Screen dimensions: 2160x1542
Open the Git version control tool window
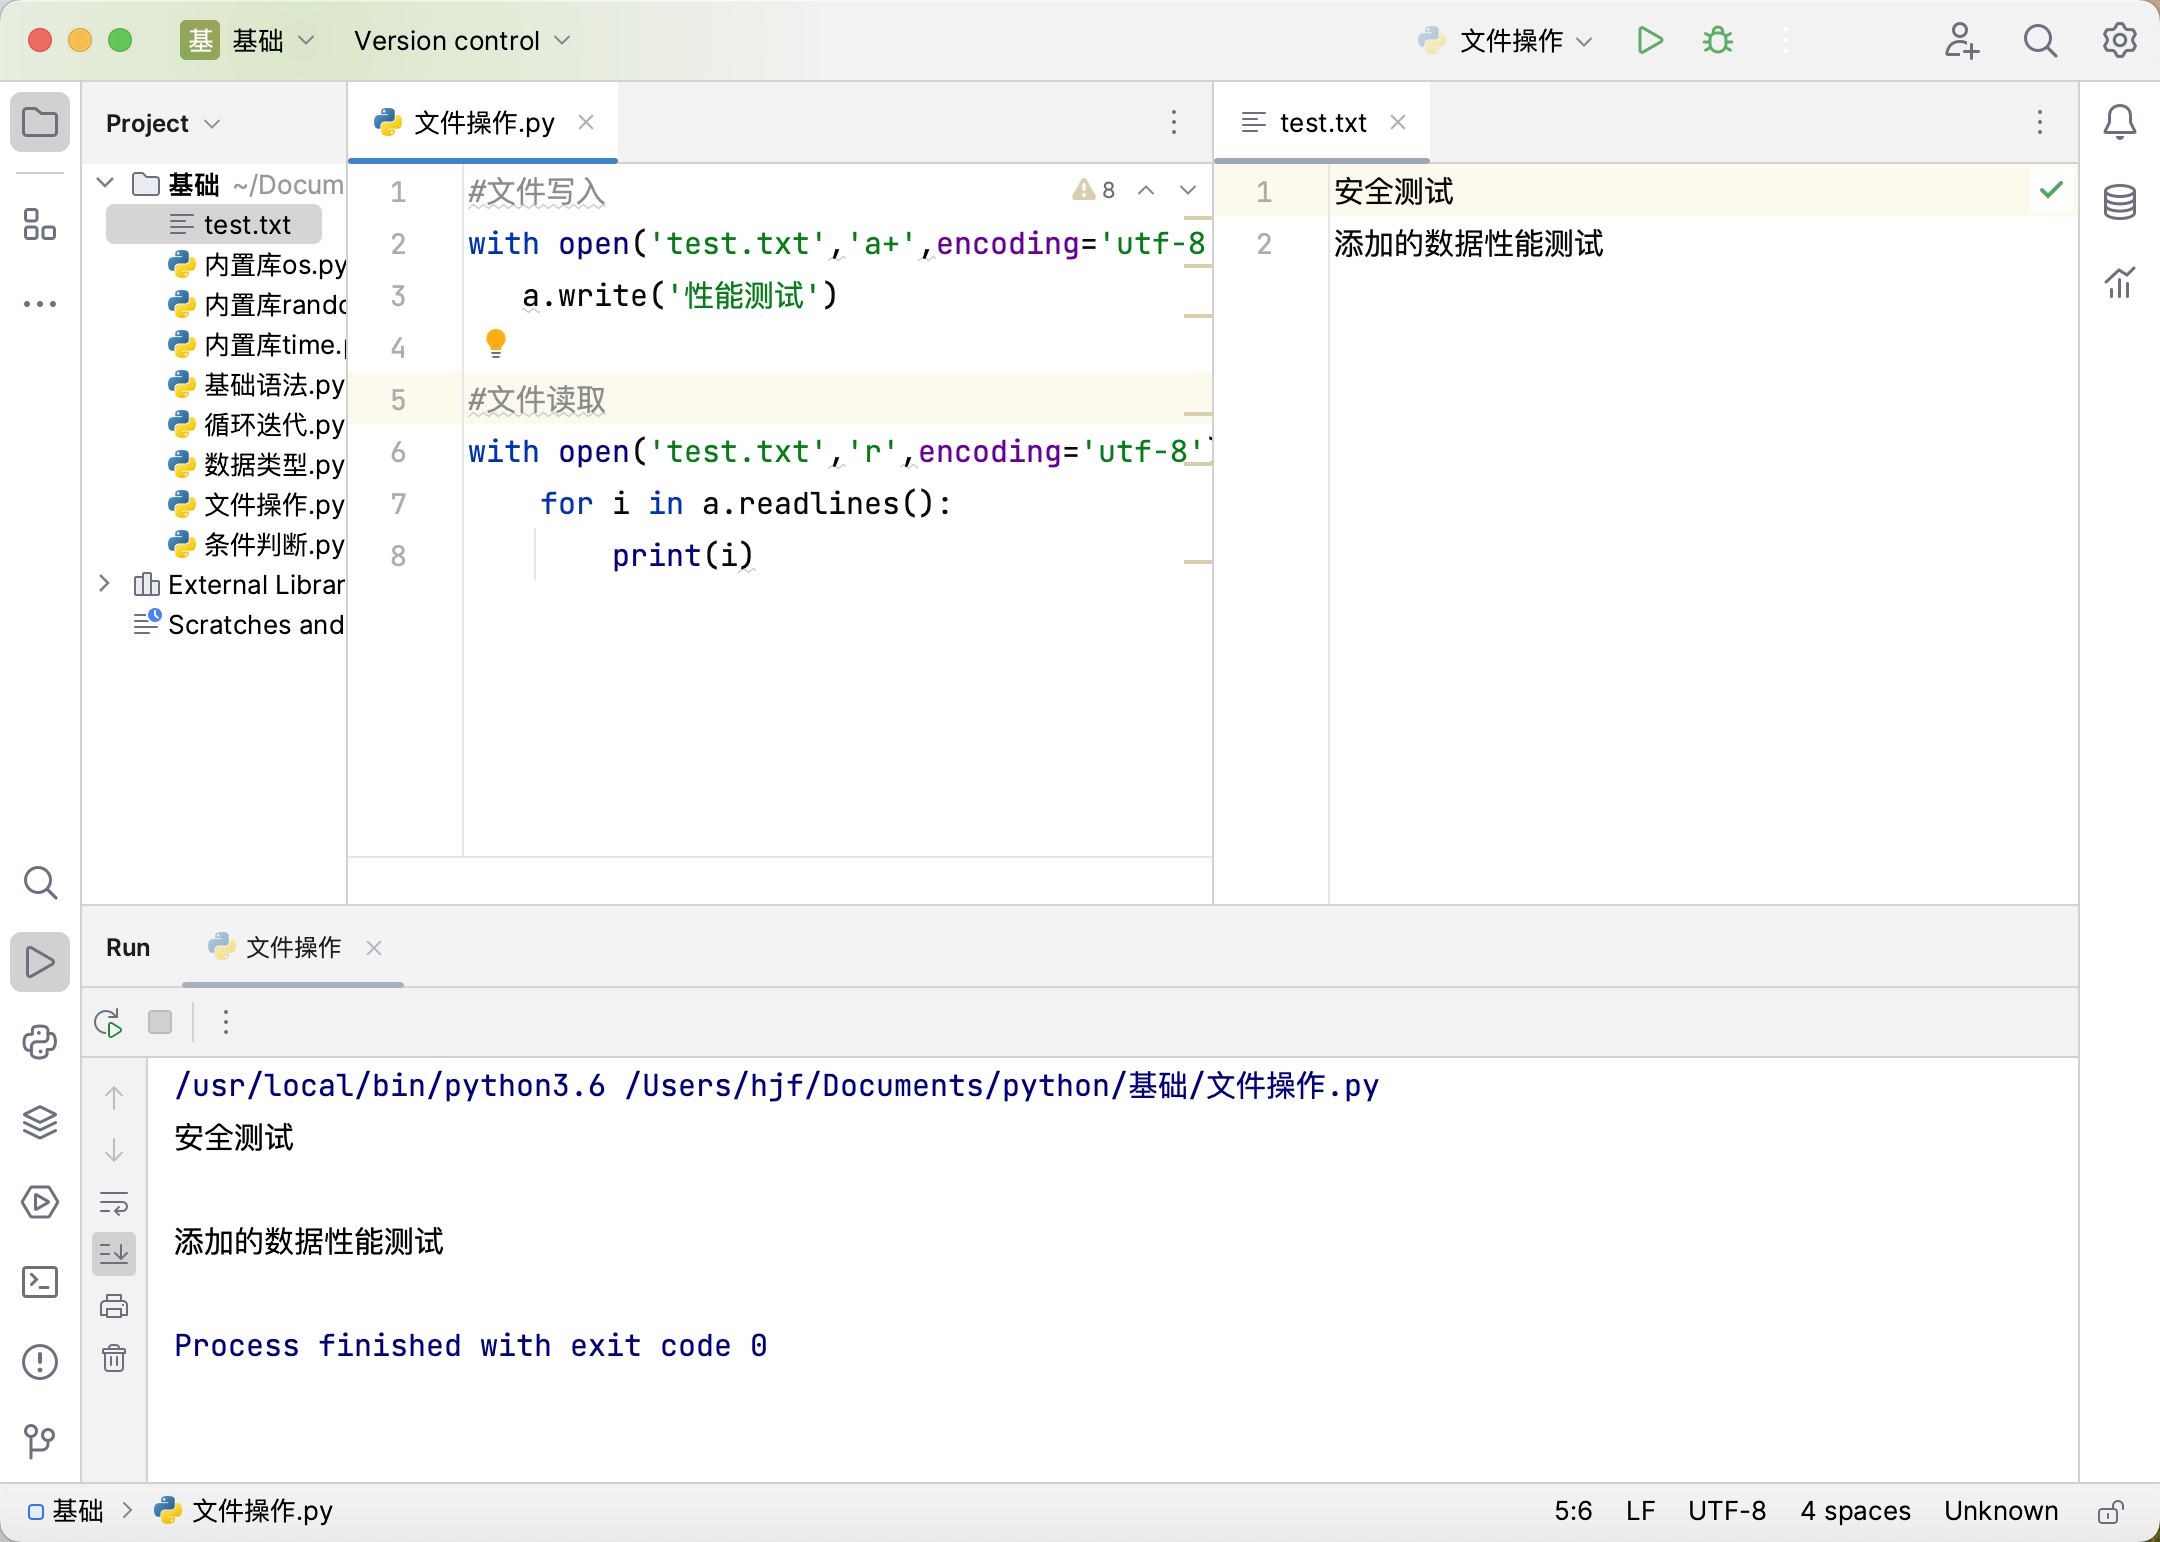(x=40, y=1441)
